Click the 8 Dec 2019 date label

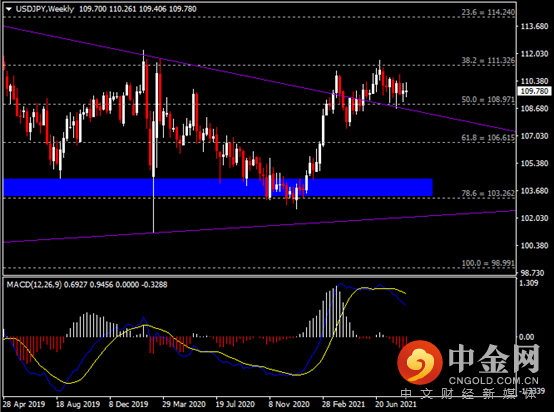[x=128, y=404]
